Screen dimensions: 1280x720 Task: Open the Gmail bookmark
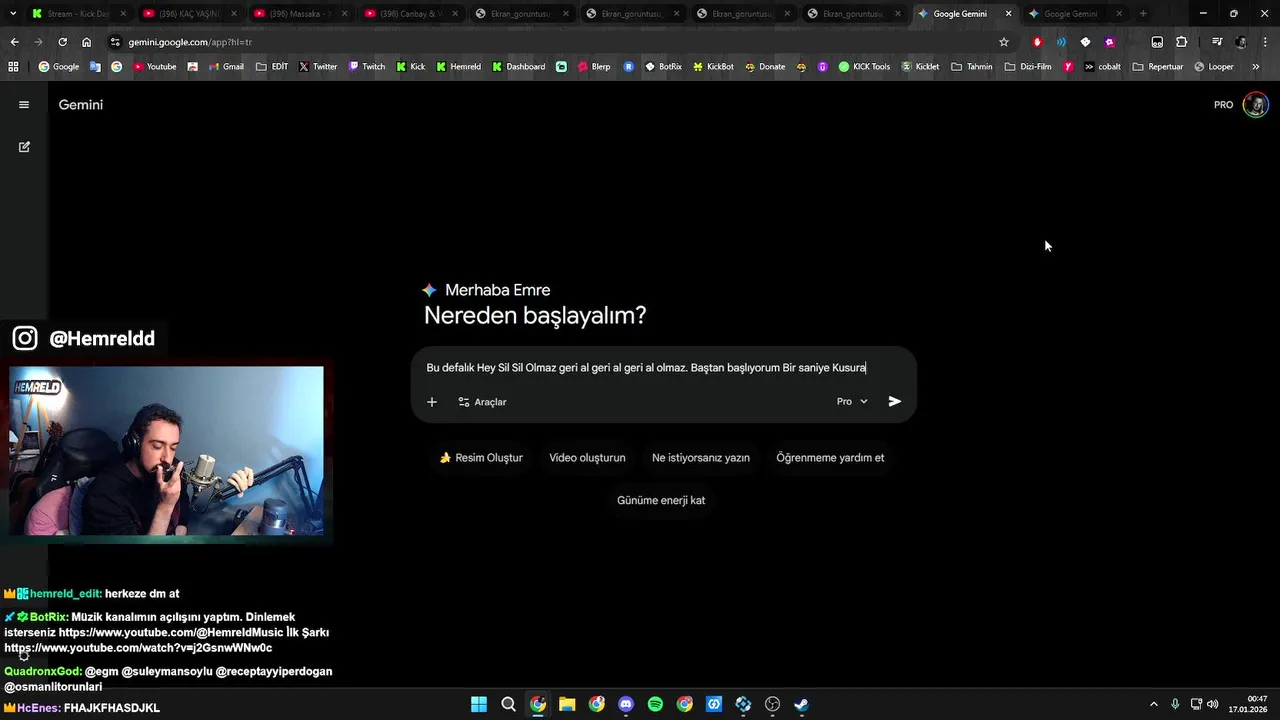pos(225,67)
